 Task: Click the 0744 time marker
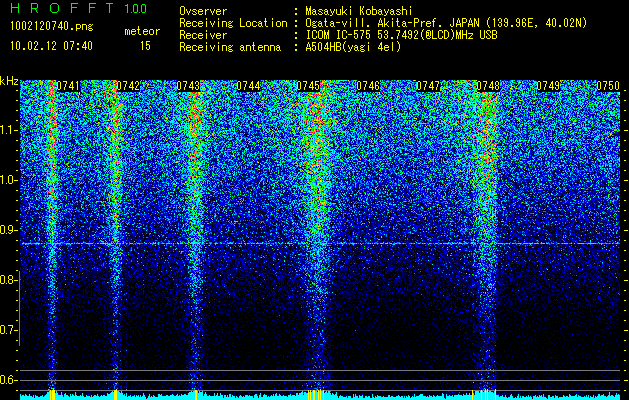pos(248,86)
